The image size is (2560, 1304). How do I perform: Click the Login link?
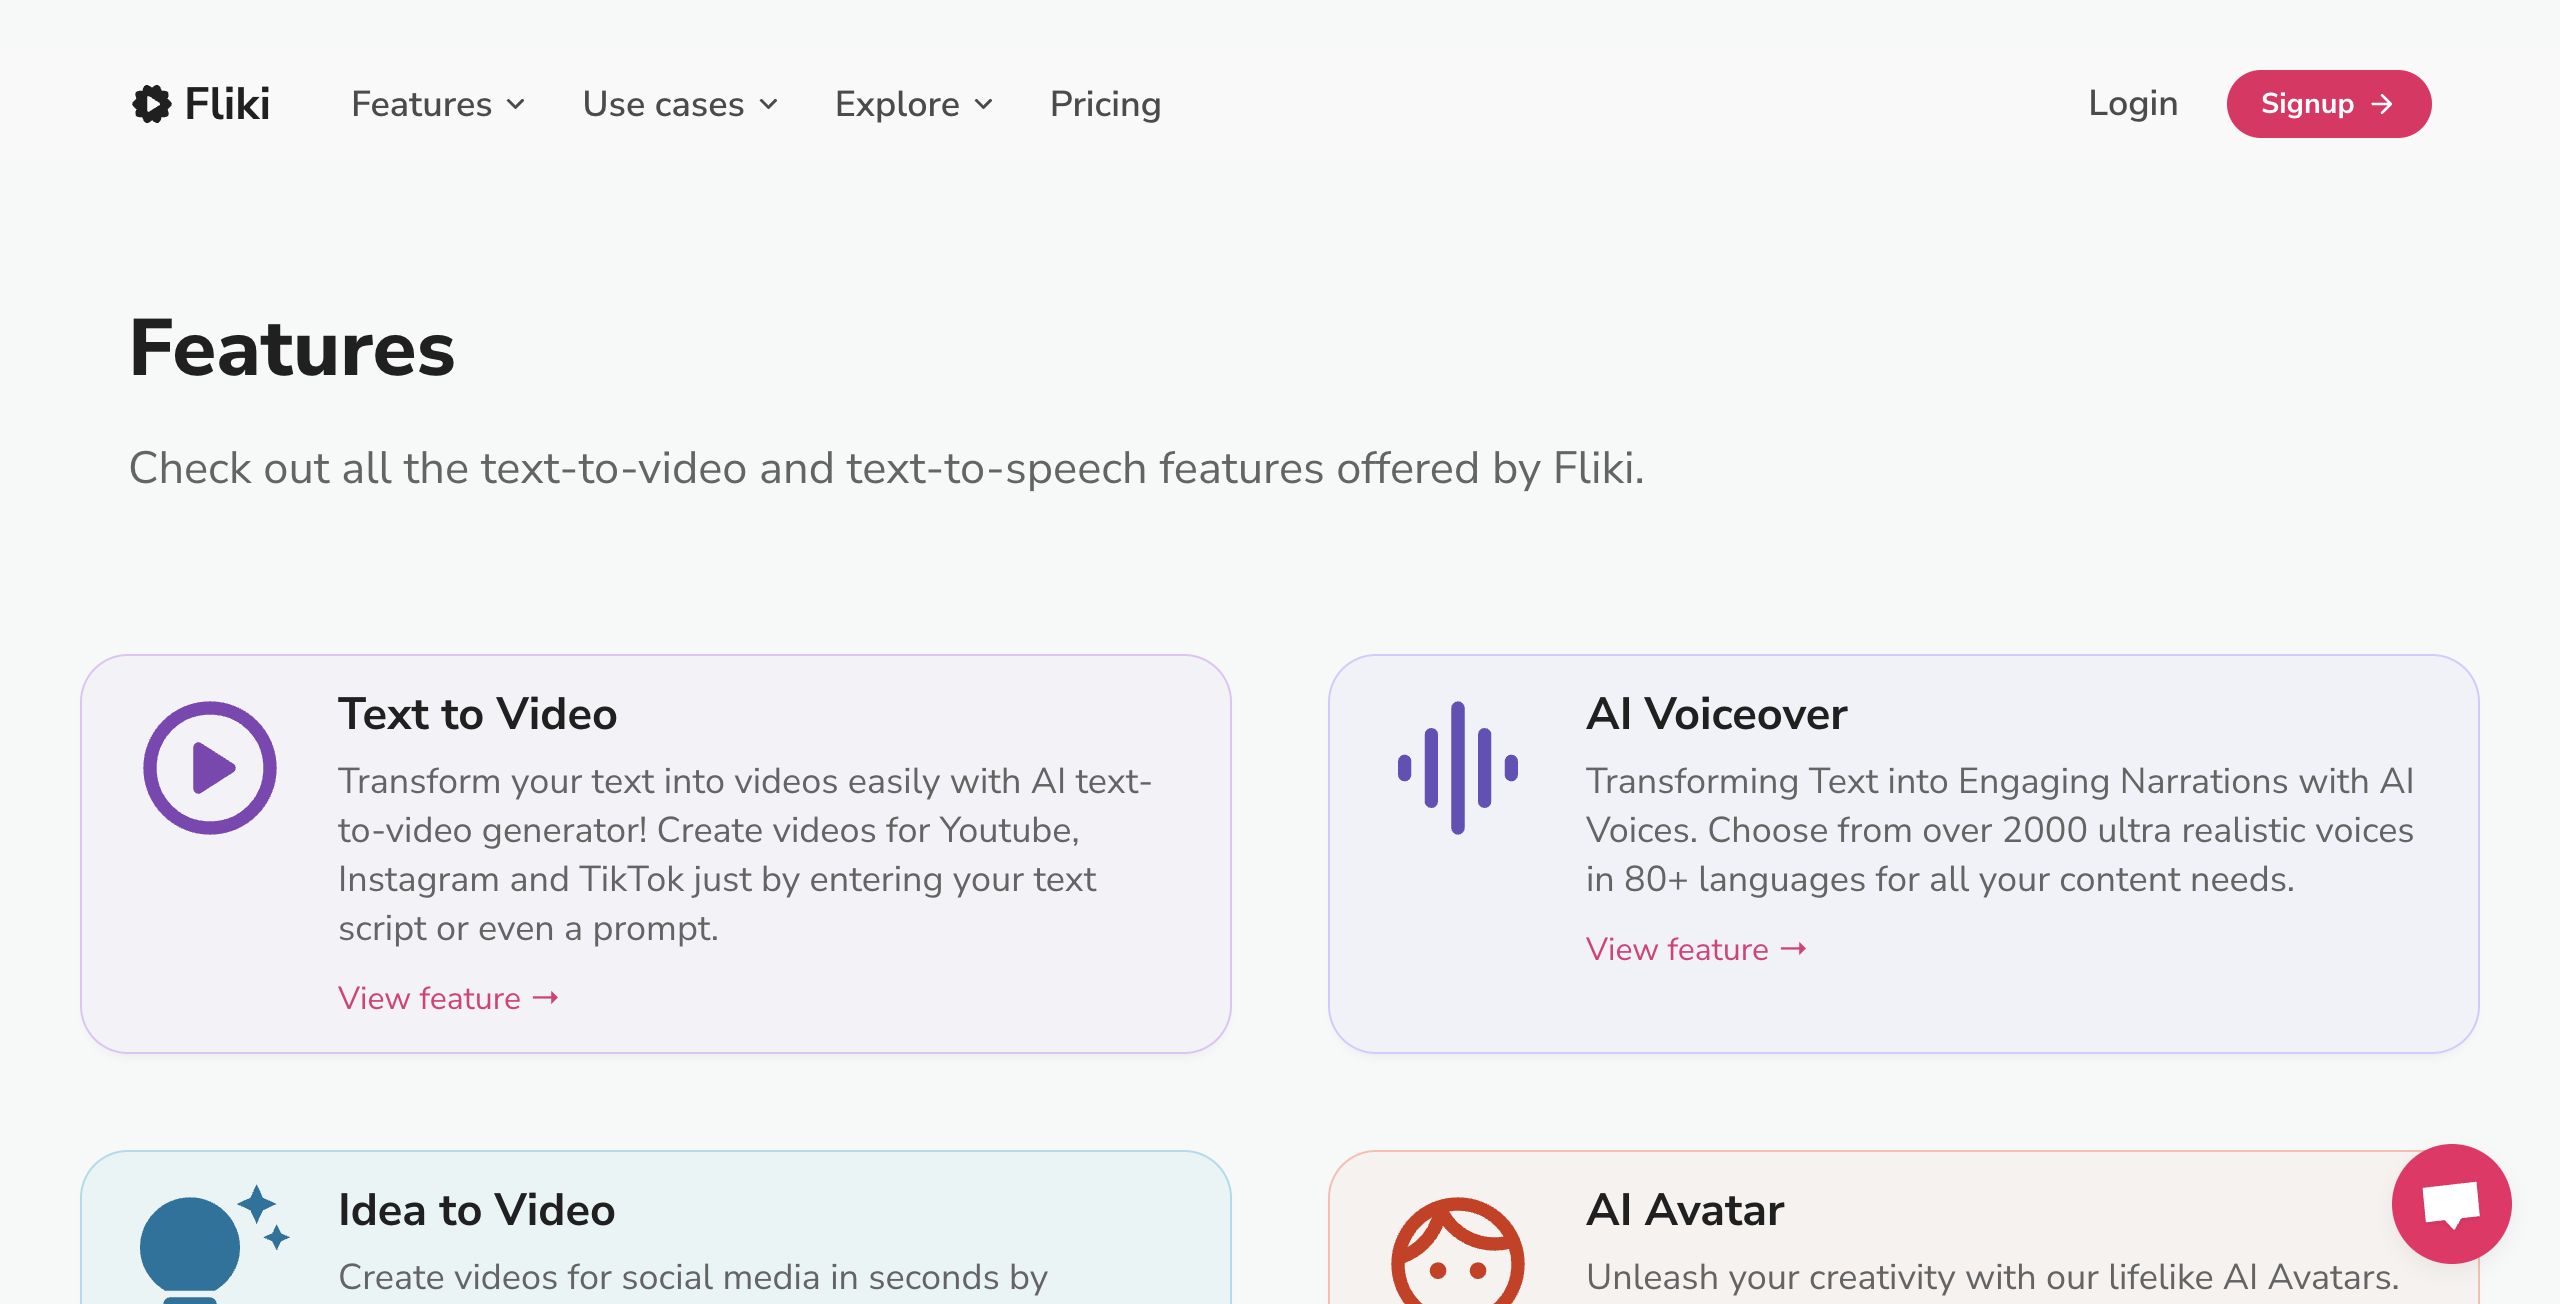pos(2133,104)
